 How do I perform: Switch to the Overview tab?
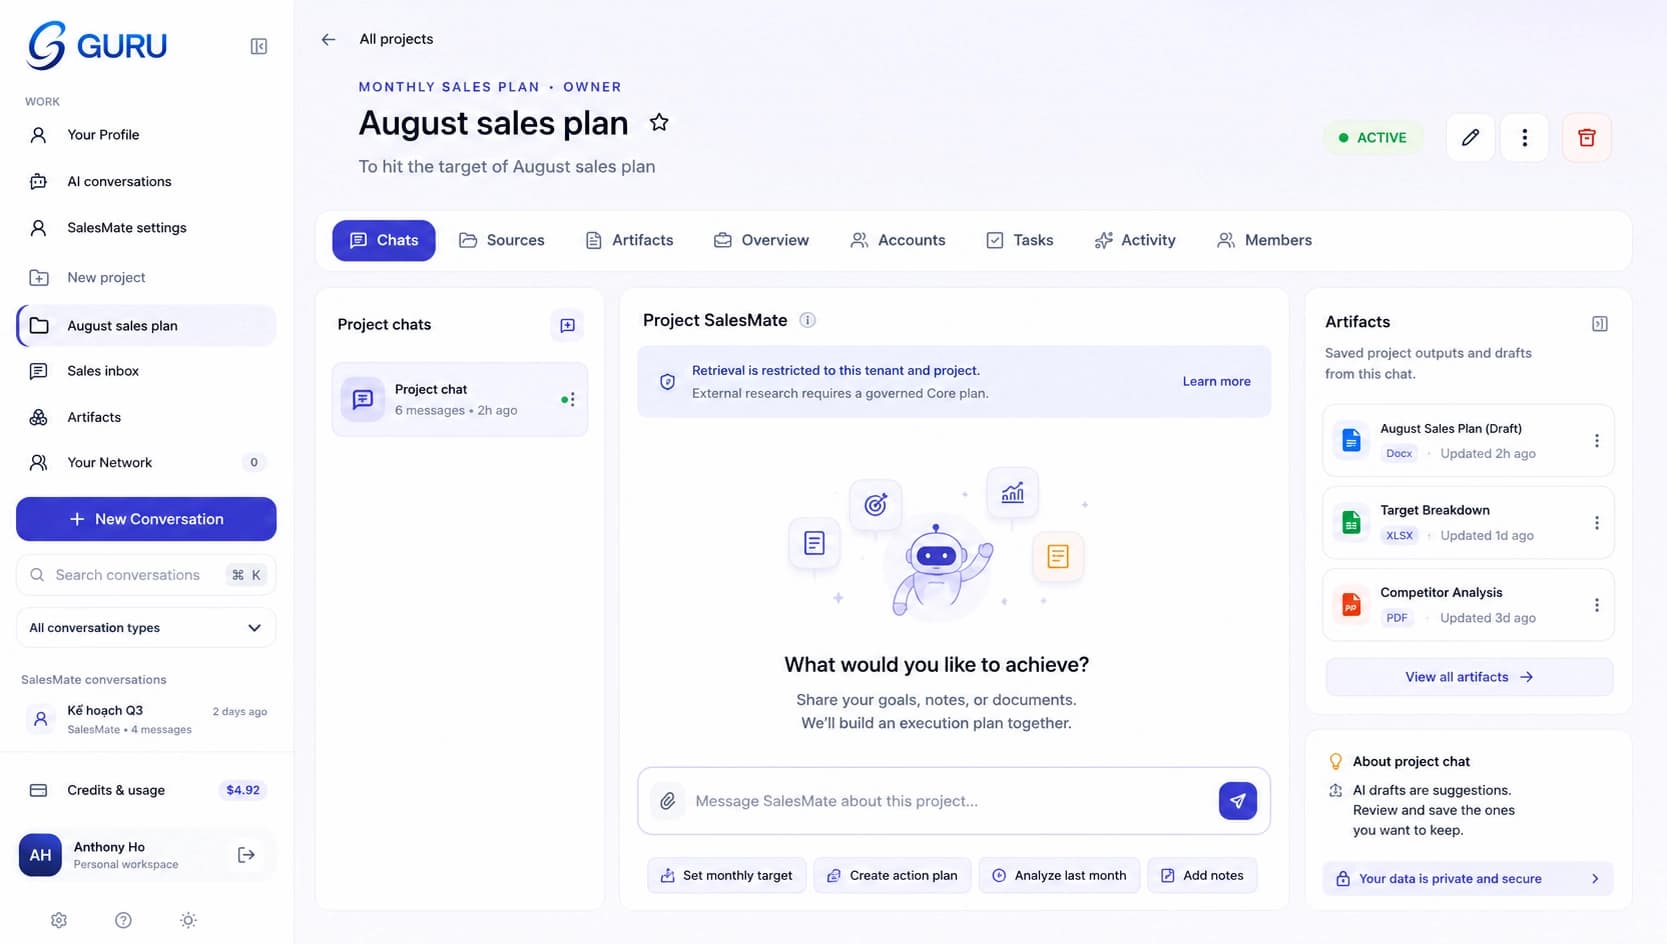click(x=761, y=240)
